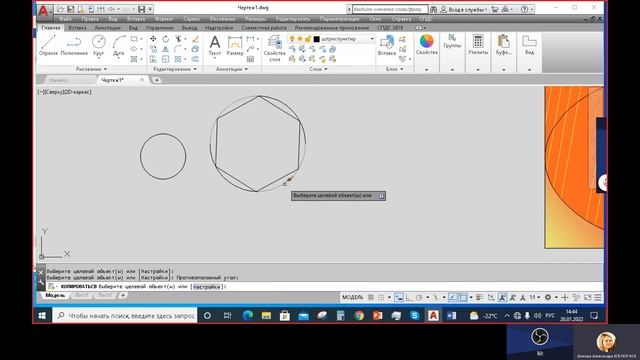Click the Вставка block insert icon
640x360 pixels.
387,45
